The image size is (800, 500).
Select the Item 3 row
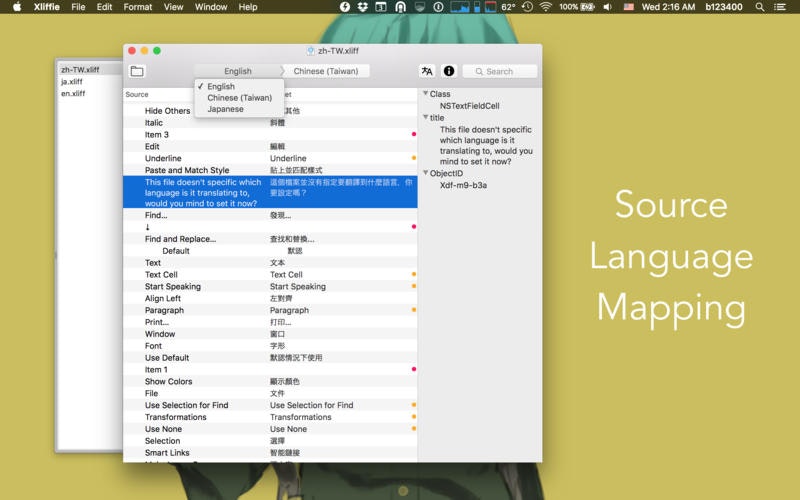pyautogui.click(x=270, y=135)
